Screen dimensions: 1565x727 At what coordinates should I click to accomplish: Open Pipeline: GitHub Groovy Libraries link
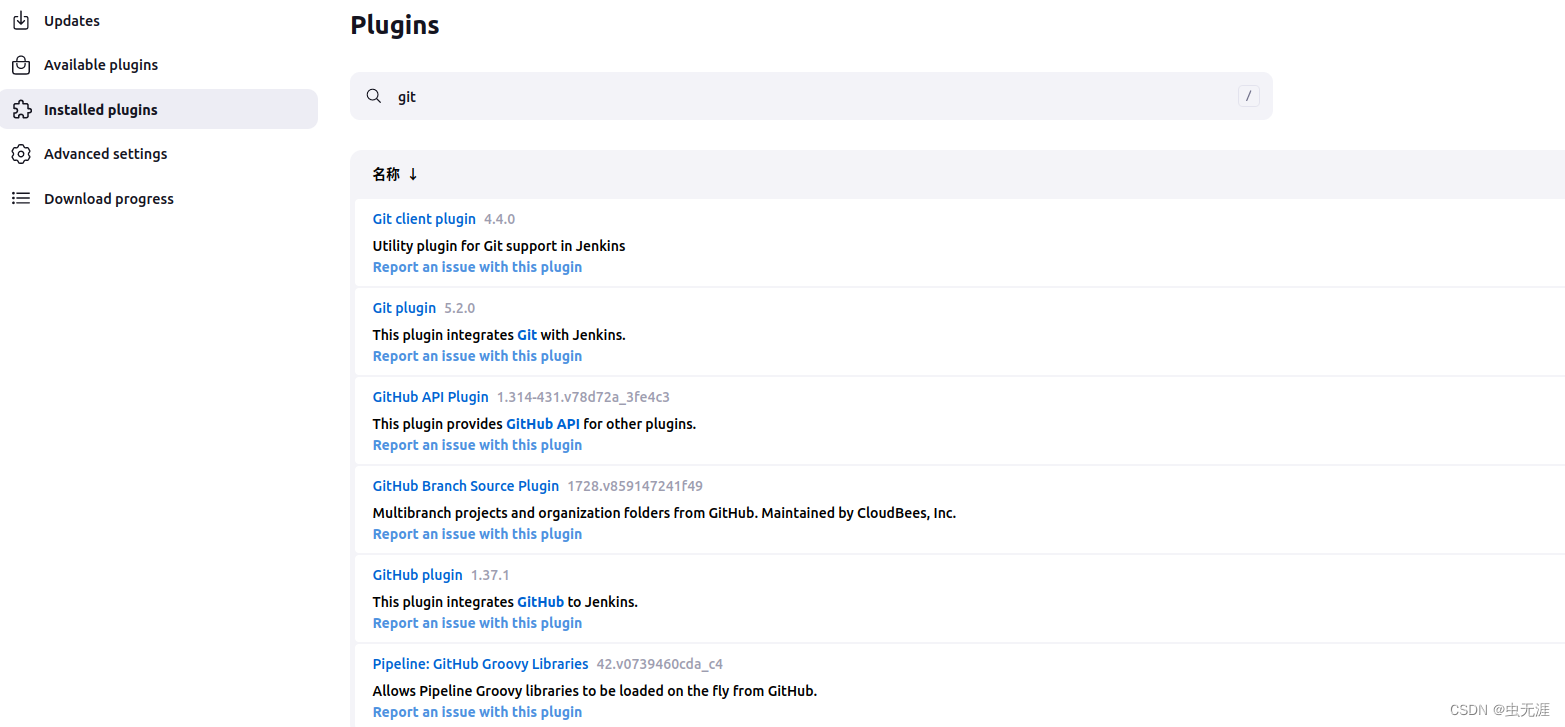pyautogui.click(x=480, y=664)
